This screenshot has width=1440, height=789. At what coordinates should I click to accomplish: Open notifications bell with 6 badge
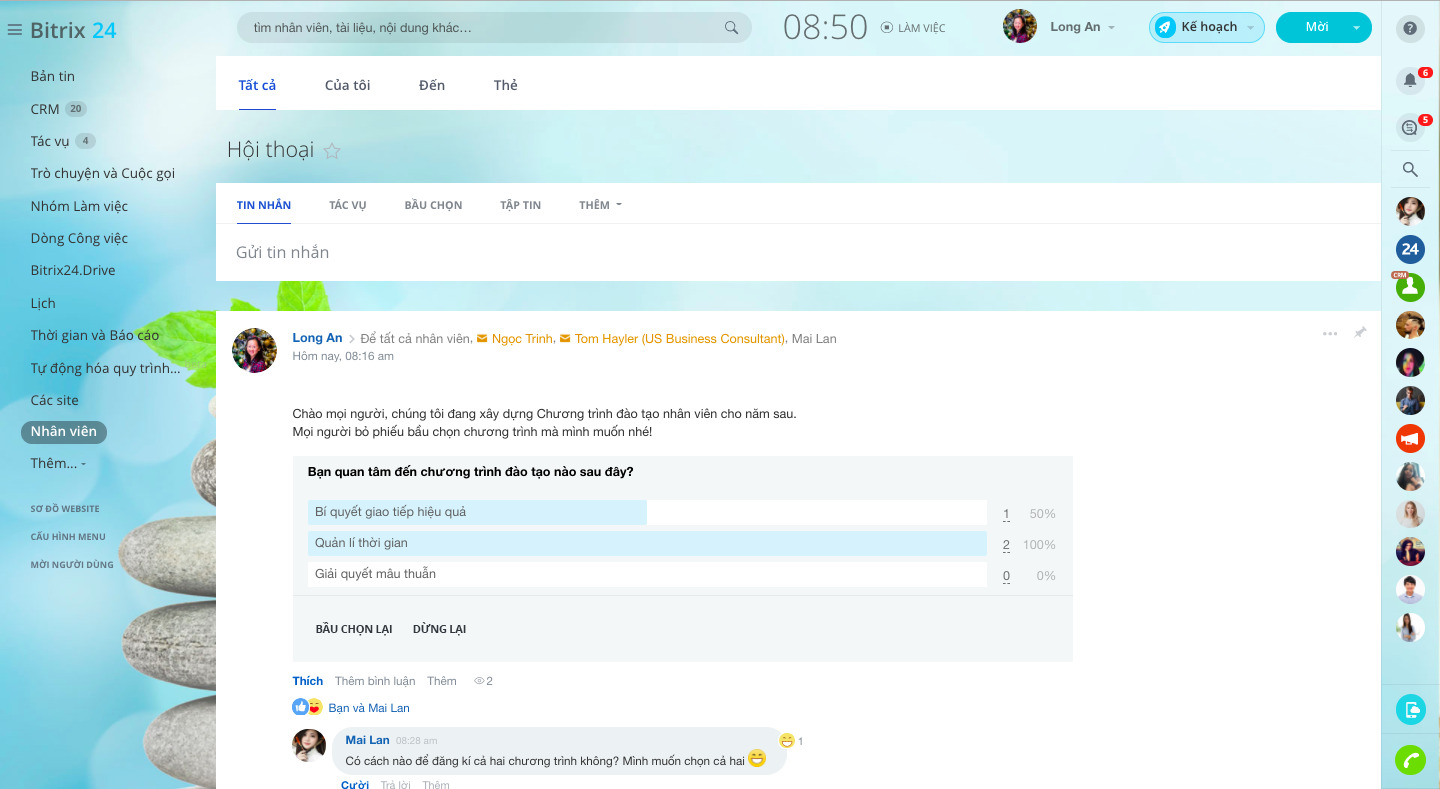[x=1410, y=80]
